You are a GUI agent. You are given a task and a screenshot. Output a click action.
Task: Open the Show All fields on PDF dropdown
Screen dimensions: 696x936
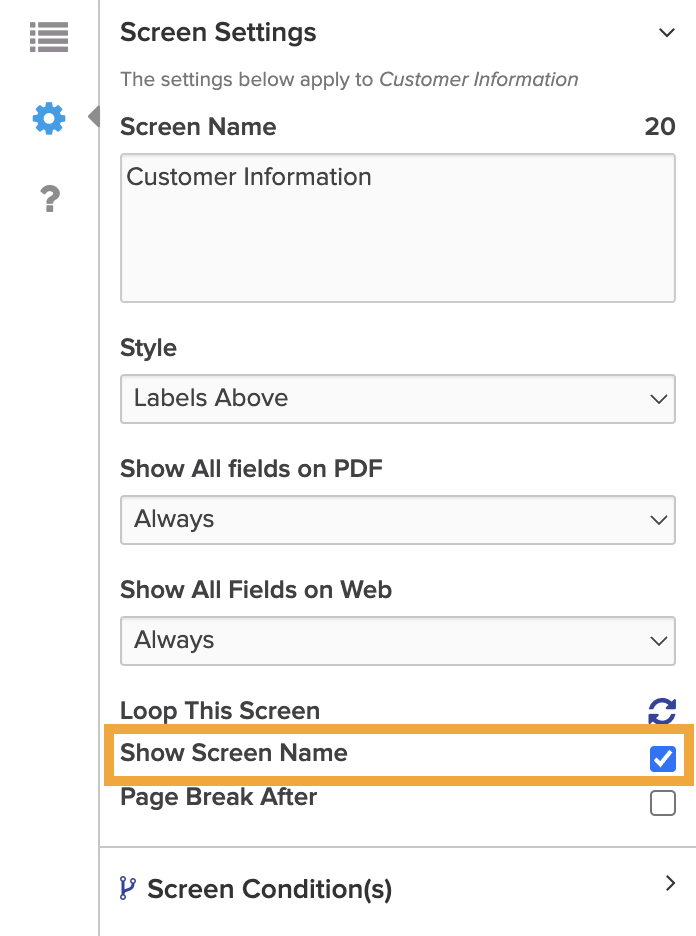pyautogui.click(x=398, y=519)
